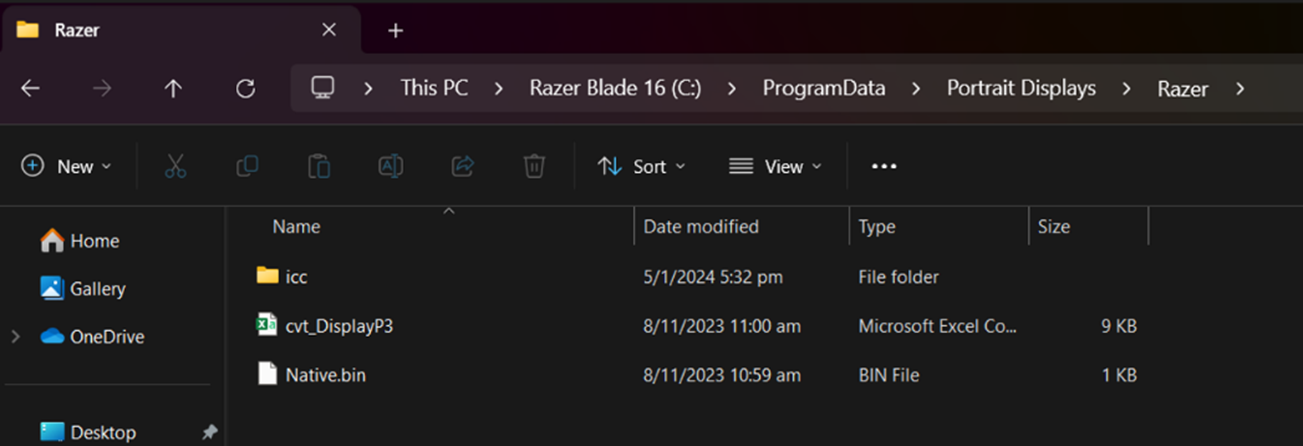Image resolution: width=1303 pixels, height=446 pixels.
Task: Refresh the current folder view
Action: [x=245, y=88]
